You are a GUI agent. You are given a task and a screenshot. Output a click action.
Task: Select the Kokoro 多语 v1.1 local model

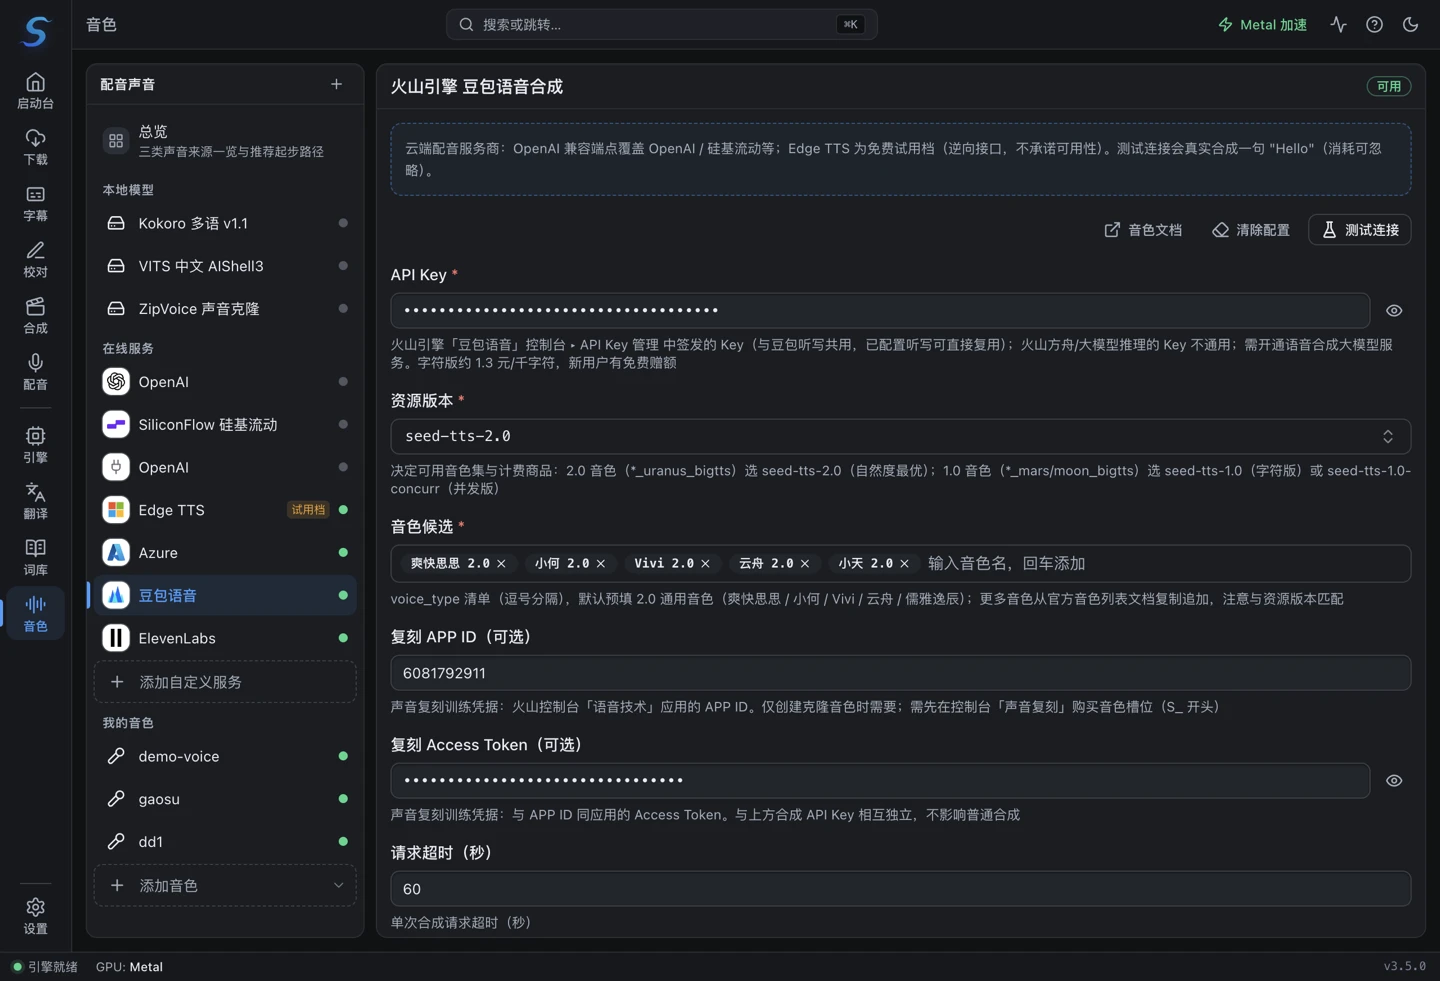[225, 223]
